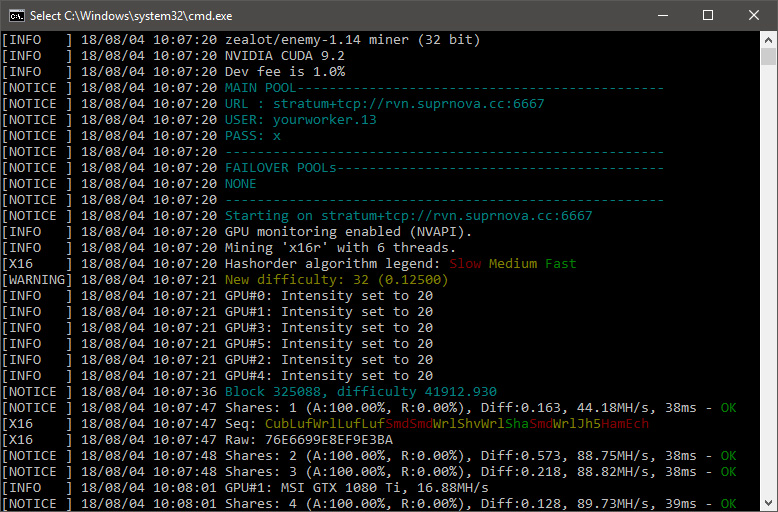Click the 'NVIDIA CUDA 9.2' line

coord(284,56)
